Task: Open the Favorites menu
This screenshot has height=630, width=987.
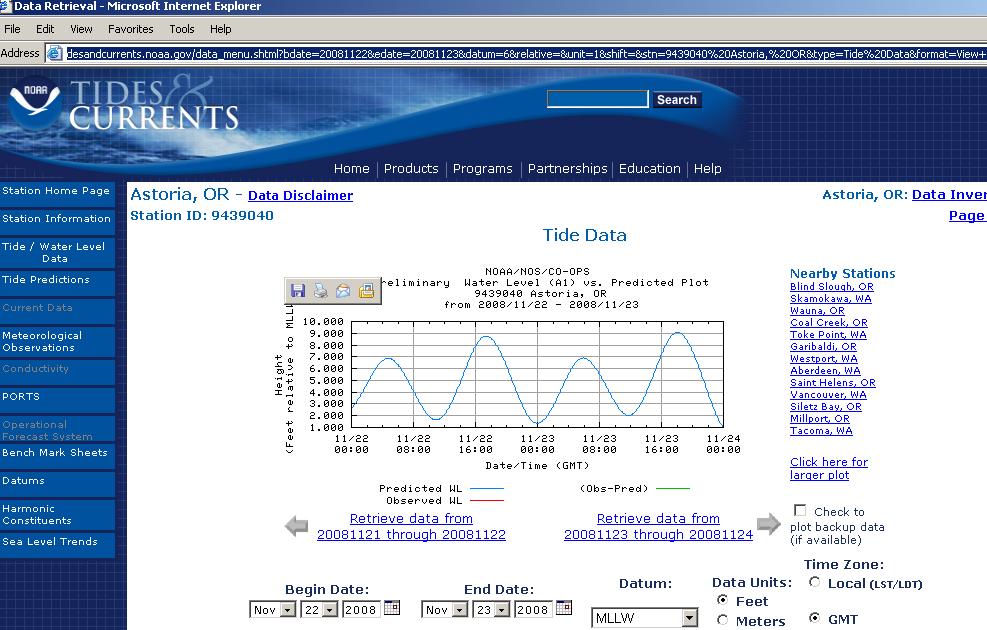Action: pos(130,29)
